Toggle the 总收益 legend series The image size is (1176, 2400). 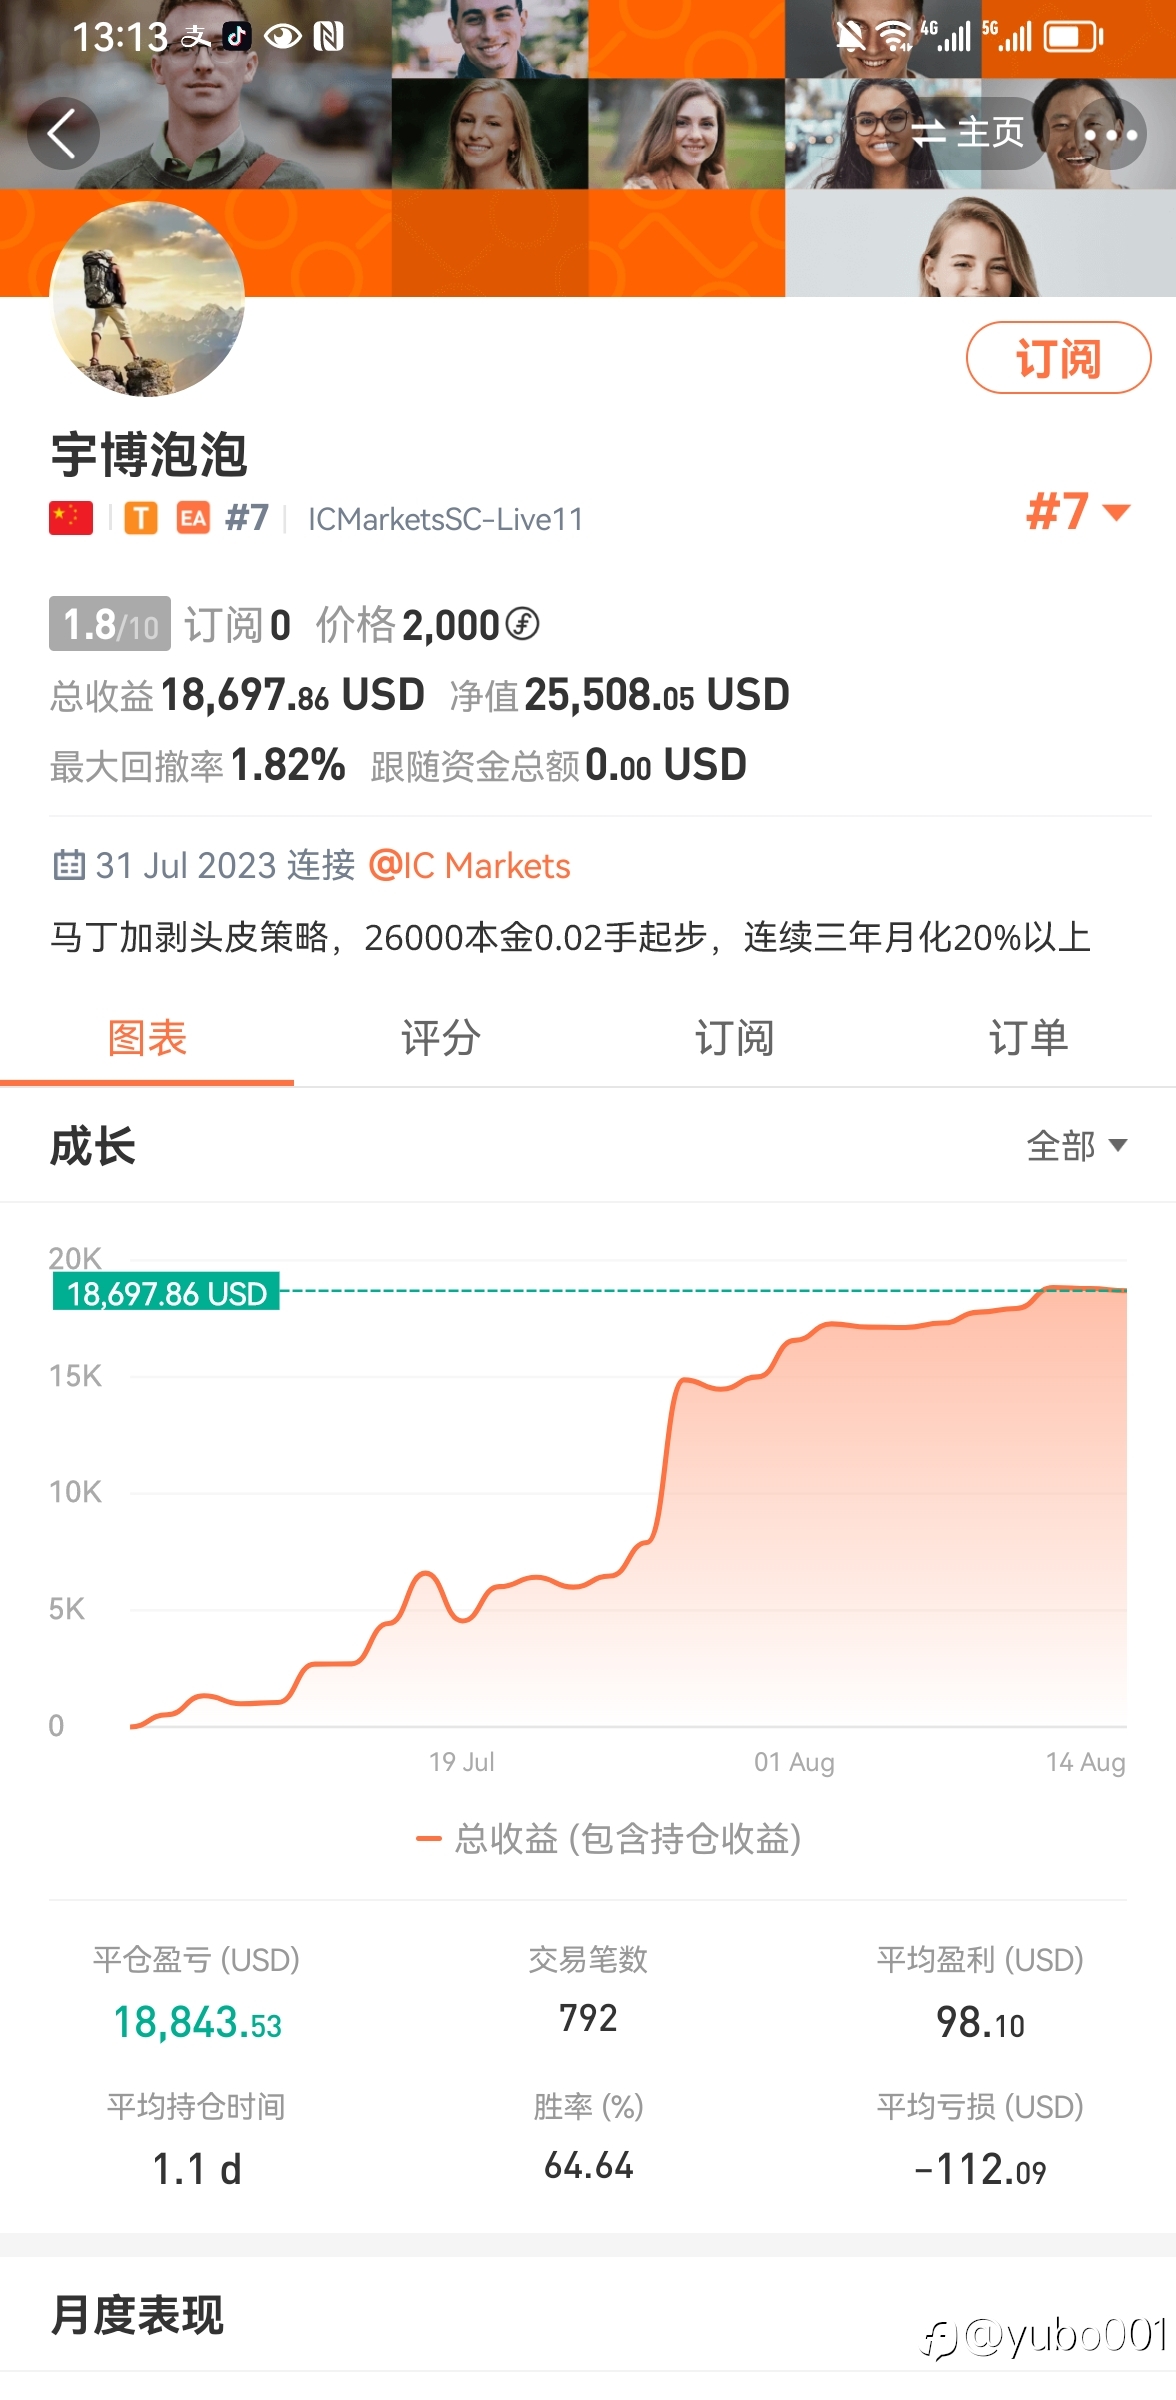click(609, 1838)
